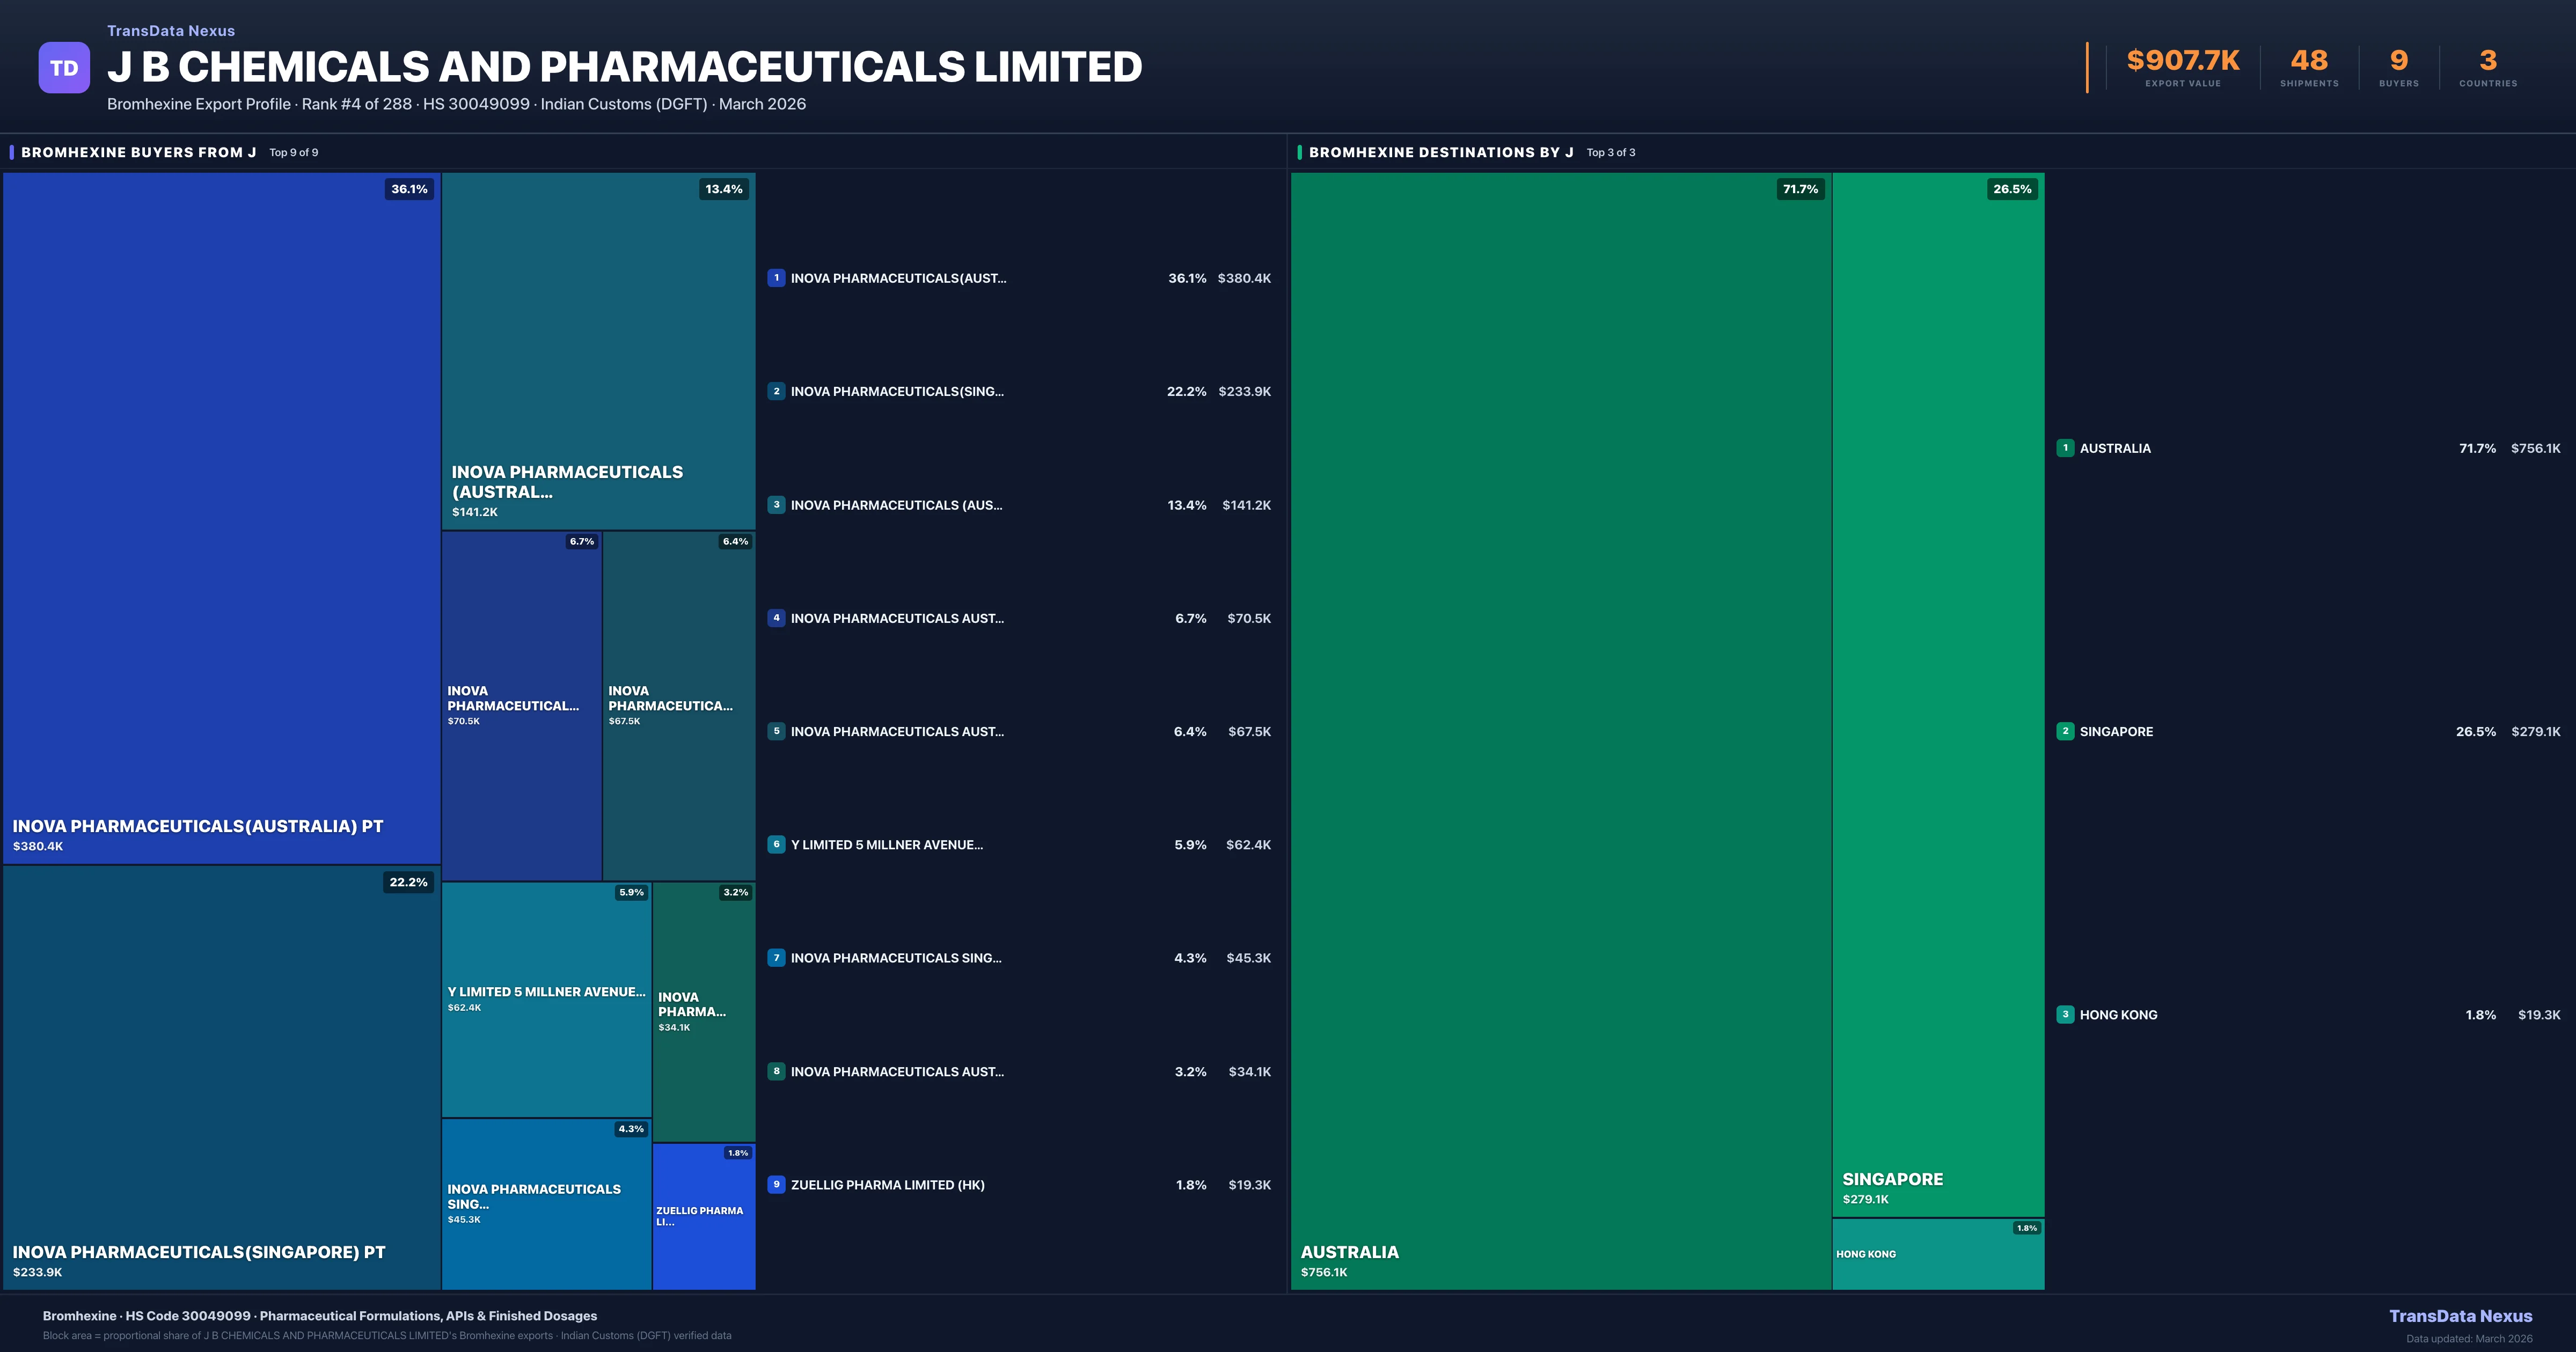Click rank badge 1 beside Australia destination
This screenshot has width=2576, height=1352.
[2065, 448]
